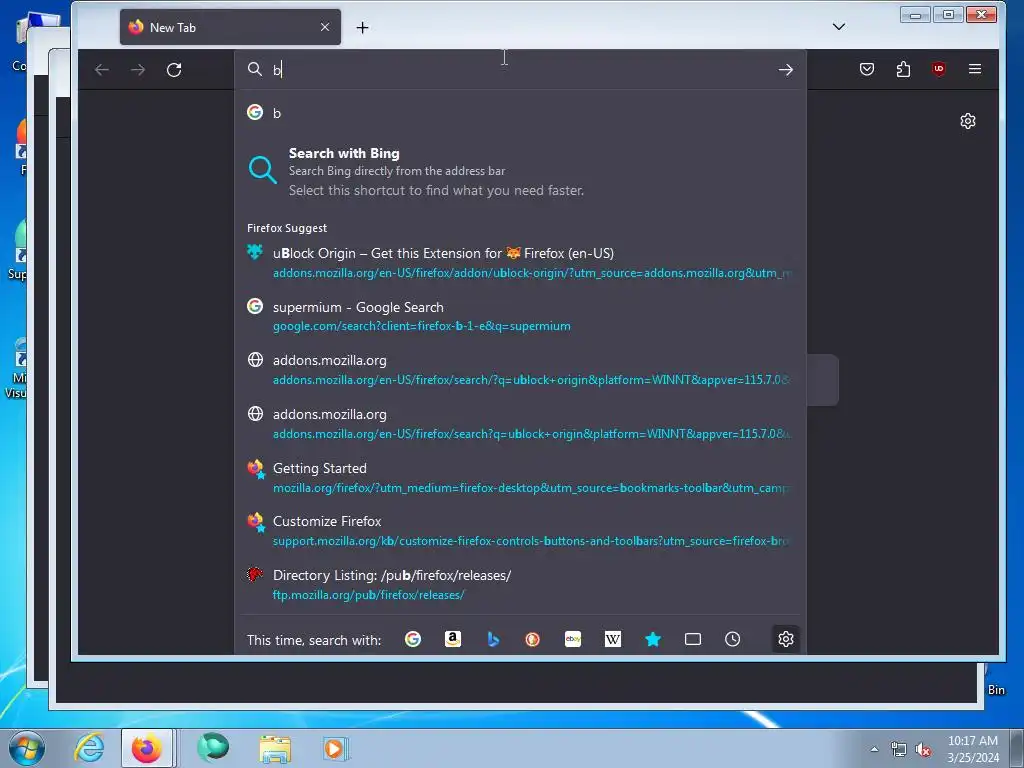The image size is (1024, 768).
Task: Select the New Tab tab
Action: click(230, 27)
